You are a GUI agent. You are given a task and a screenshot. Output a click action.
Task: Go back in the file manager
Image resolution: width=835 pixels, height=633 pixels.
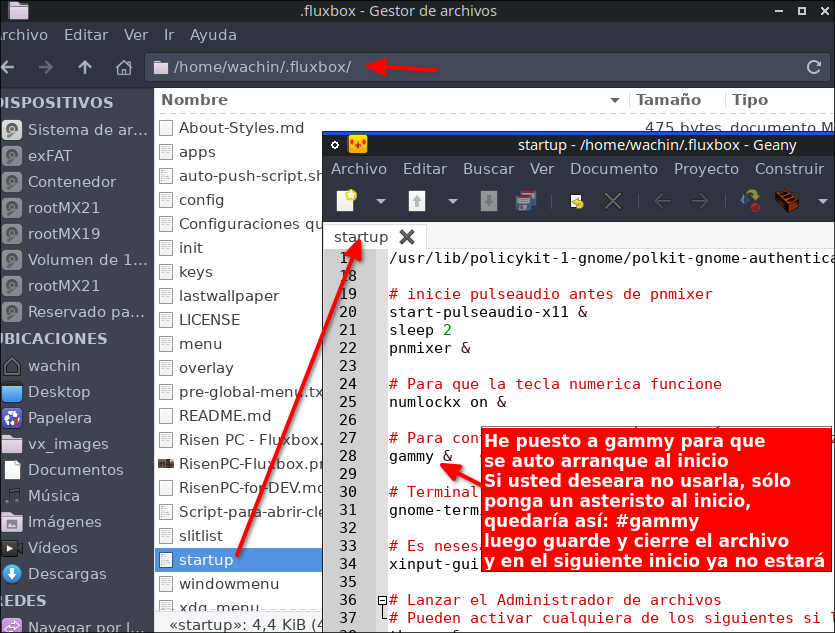tap(7, 67)
